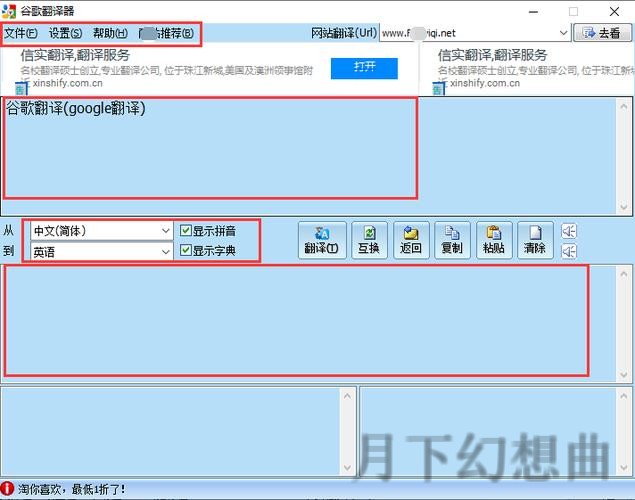This screenshot has height=500, width=635.
Task: Open the source language 中文(简体) dropdown
Action: coord(166,231)
